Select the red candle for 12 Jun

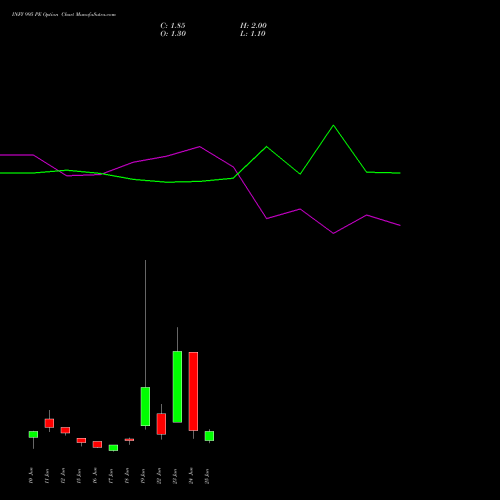(65, 430)
